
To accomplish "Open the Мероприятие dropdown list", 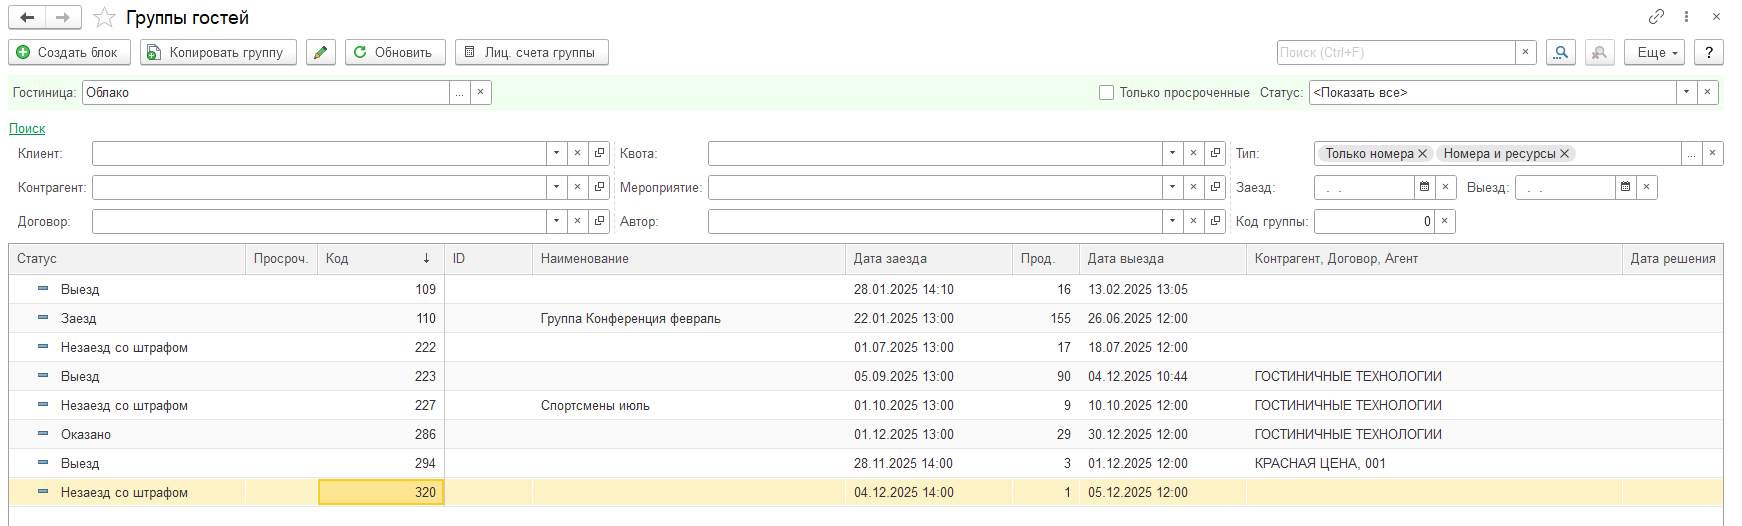I will [x=1172, y=187].
